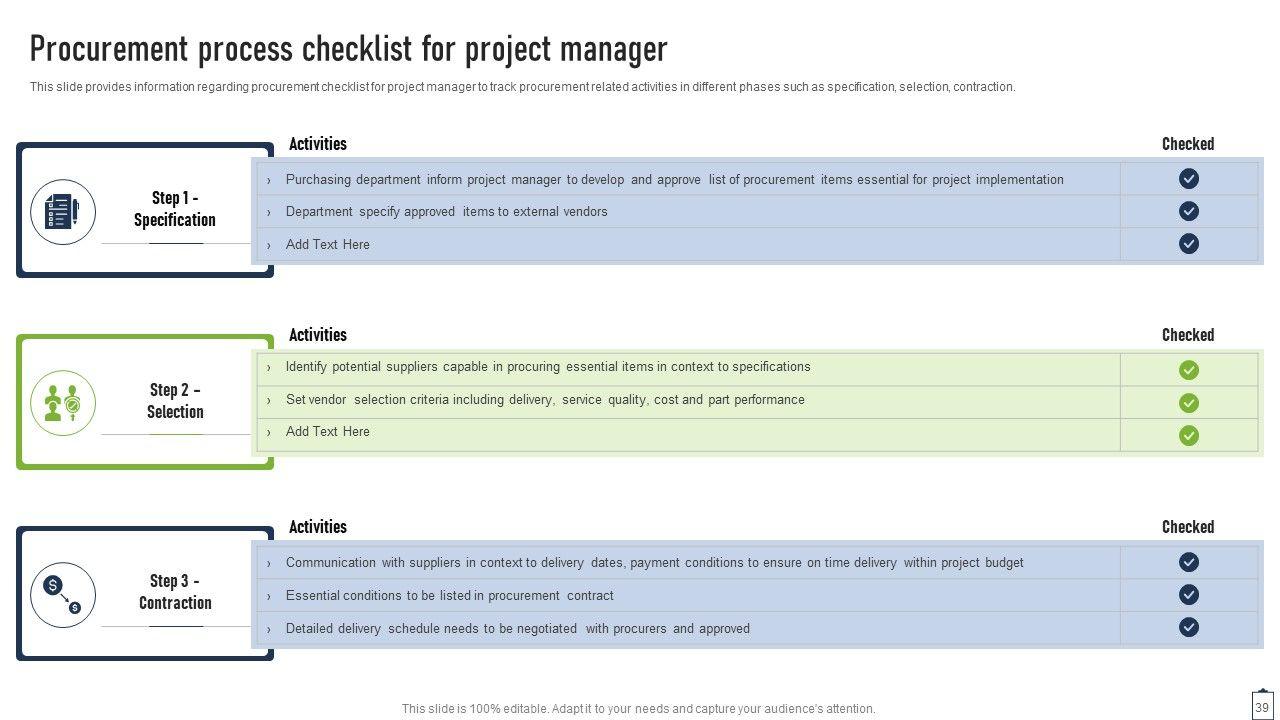Viewport: 1280px width, 720px height.
Task: Click checkmark for vendor selection criteria row
Action: tap(1189, 403)
